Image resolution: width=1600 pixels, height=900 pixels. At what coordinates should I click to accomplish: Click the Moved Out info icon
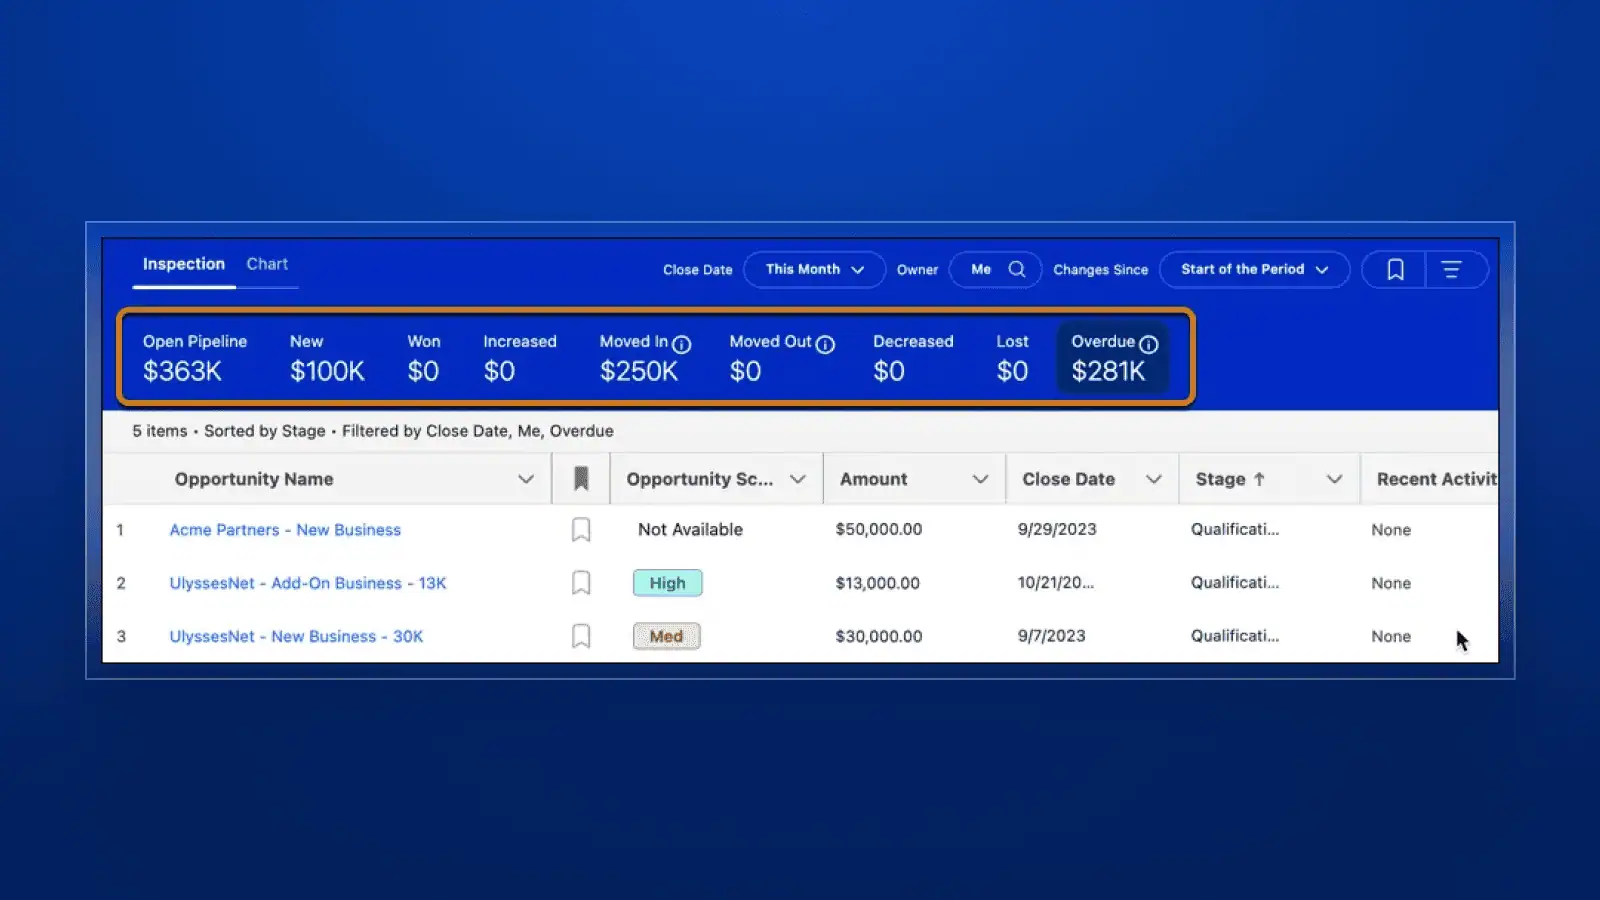click(825, 344)
